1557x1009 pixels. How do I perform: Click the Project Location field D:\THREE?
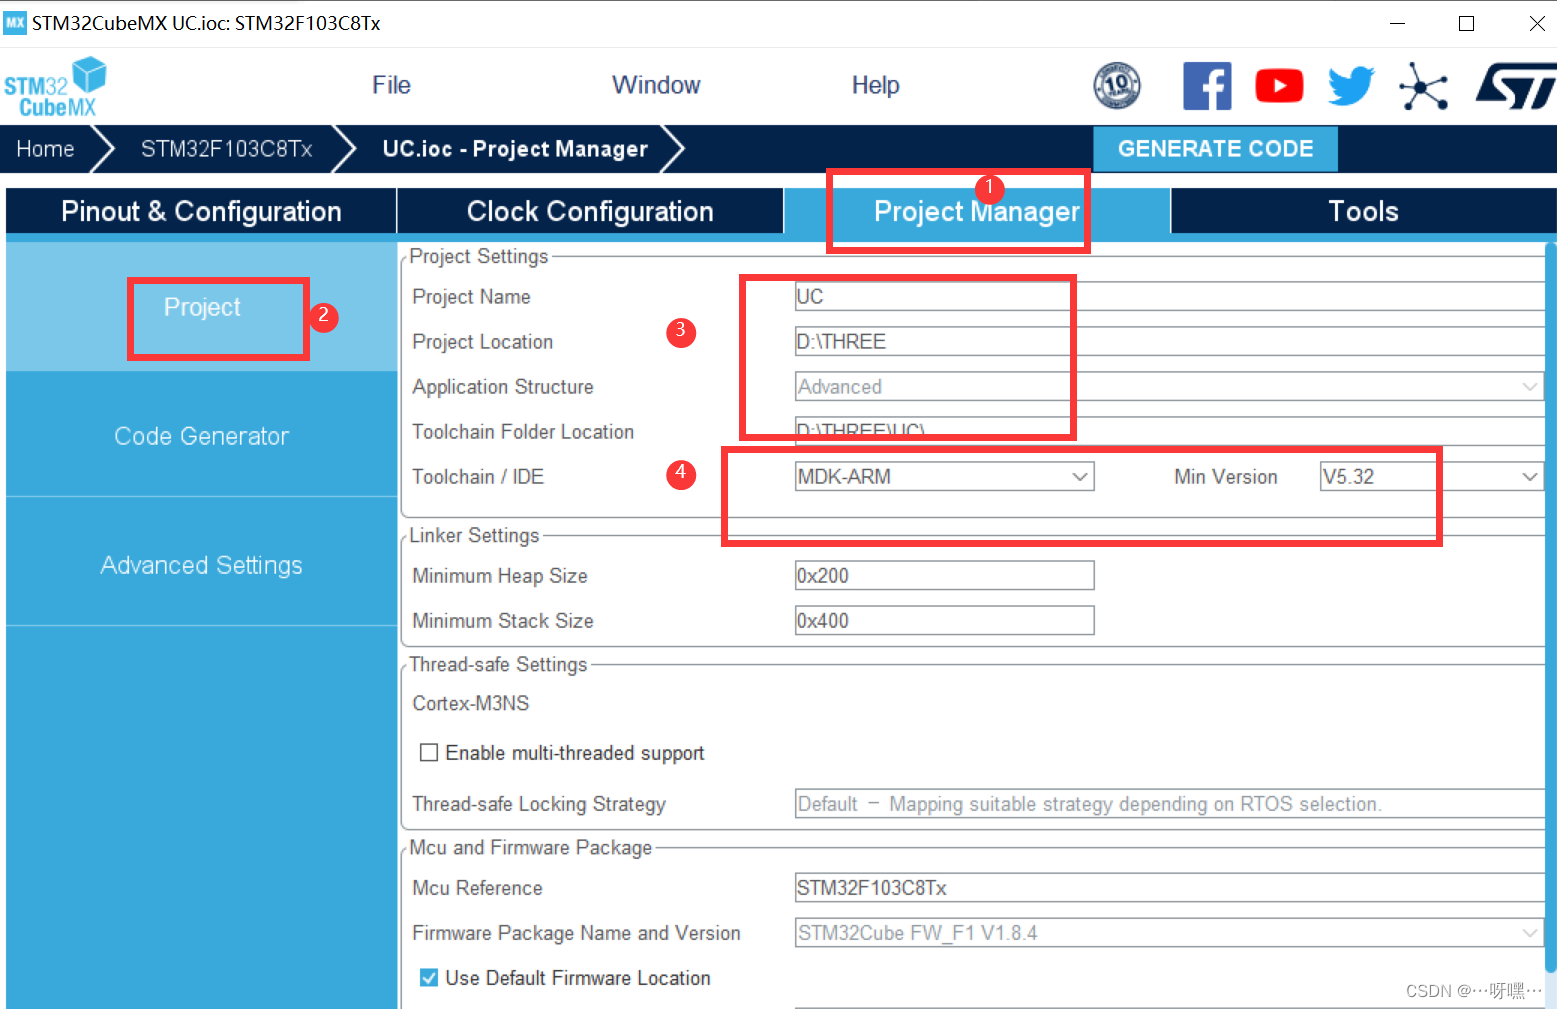[1169, 341]
